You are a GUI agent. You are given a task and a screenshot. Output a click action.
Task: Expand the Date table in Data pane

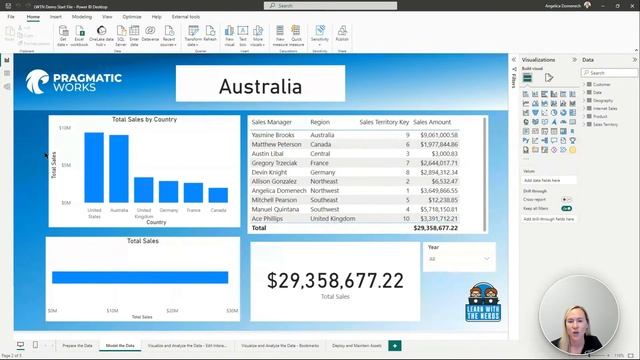(584, 93)
